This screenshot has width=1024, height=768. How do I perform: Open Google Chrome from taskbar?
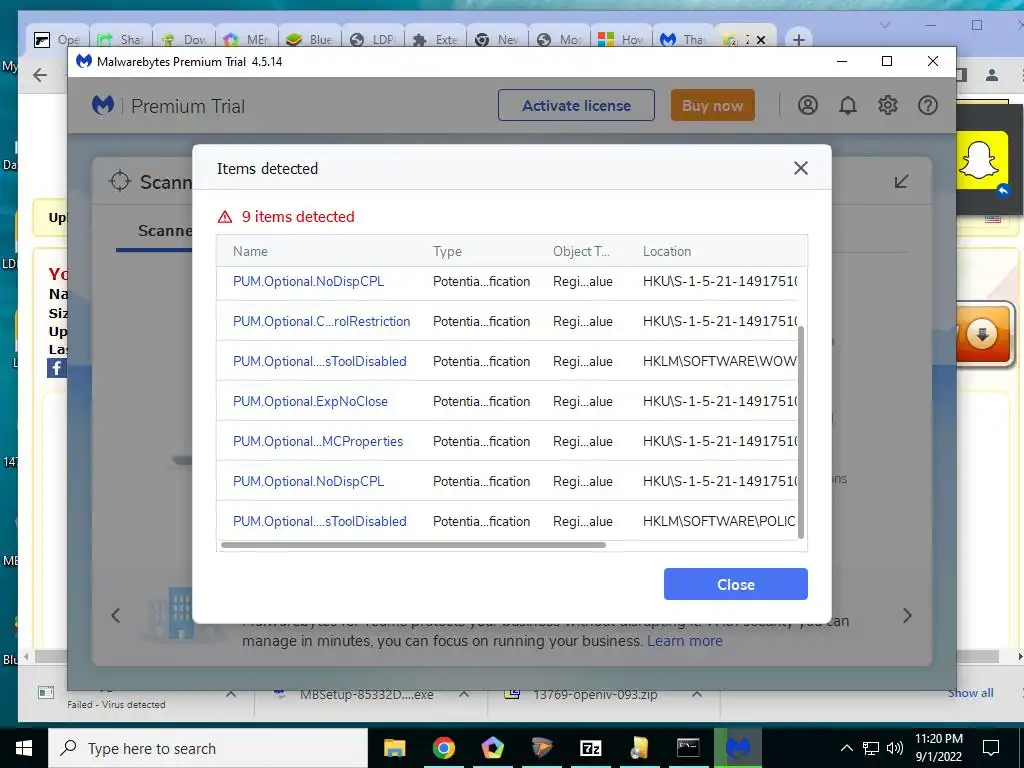(x=443, y=748)
